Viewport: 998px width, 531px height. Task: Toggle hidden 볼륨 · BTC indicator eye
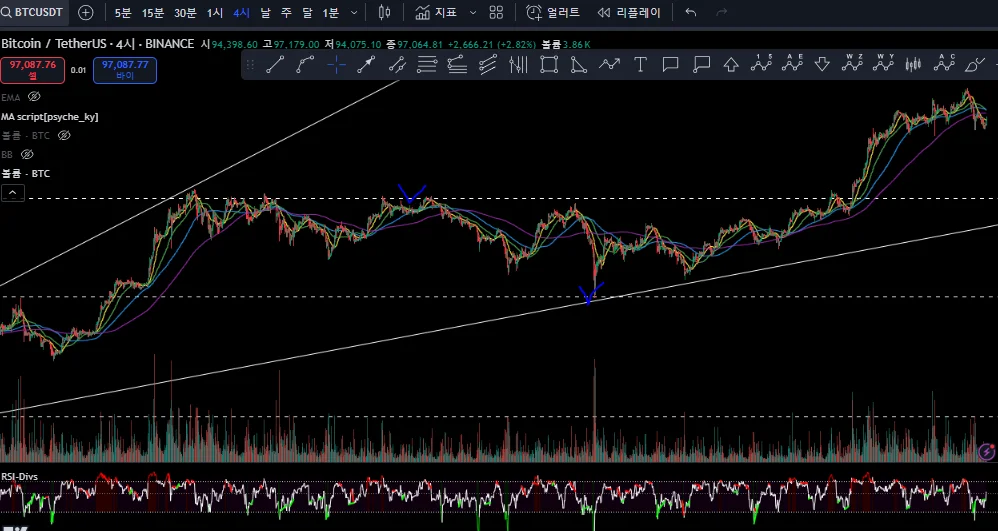click(x=64, y=135)
